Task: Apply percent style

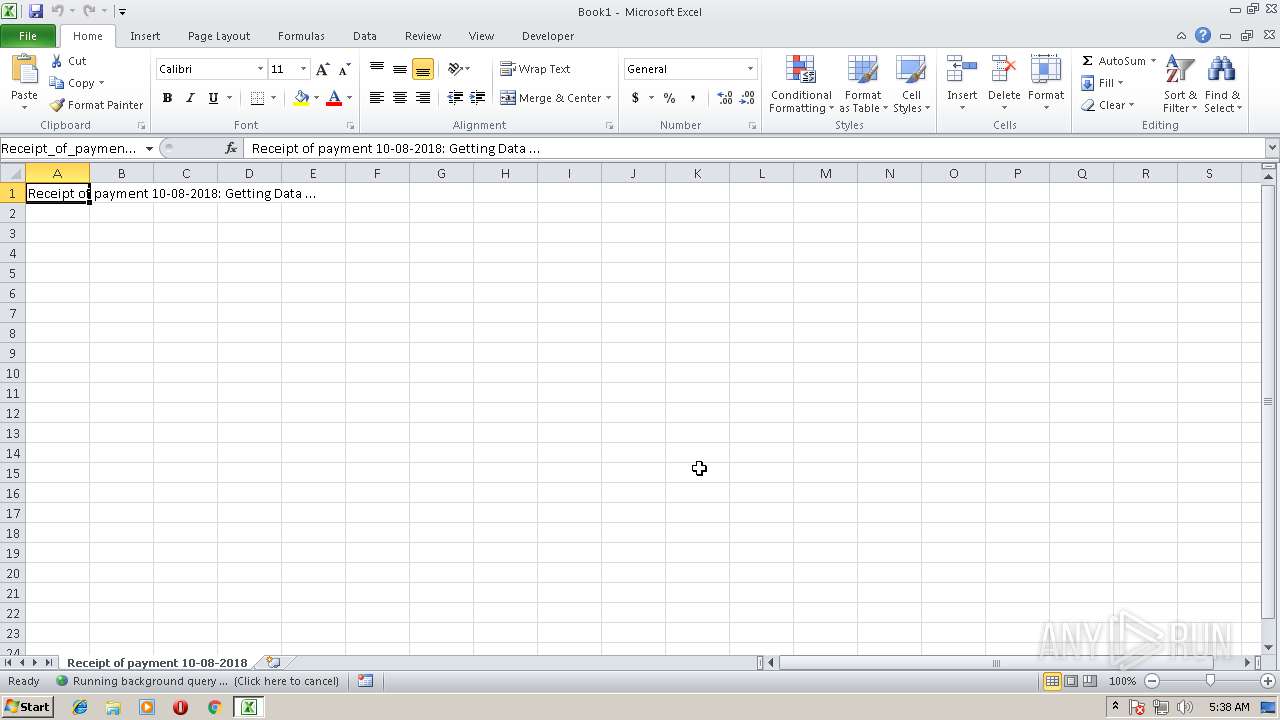Action: [x=669, y=98]
